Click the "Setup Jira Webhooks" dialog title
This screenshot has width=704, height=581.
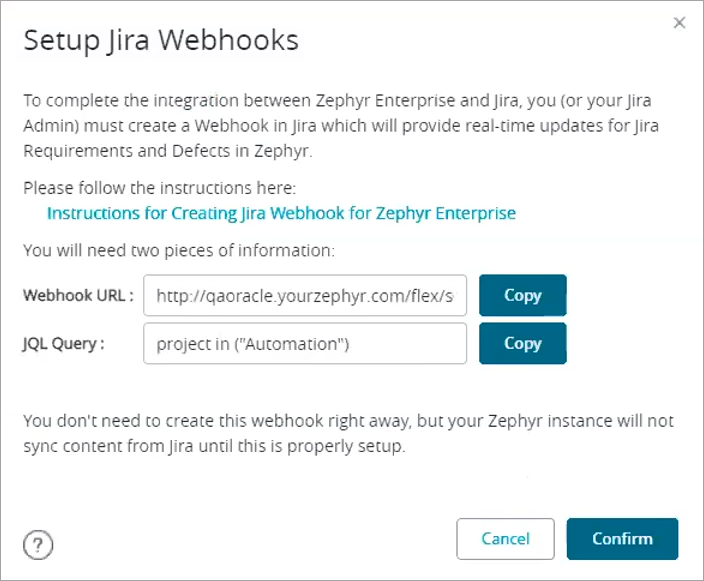tap(161, 41)
